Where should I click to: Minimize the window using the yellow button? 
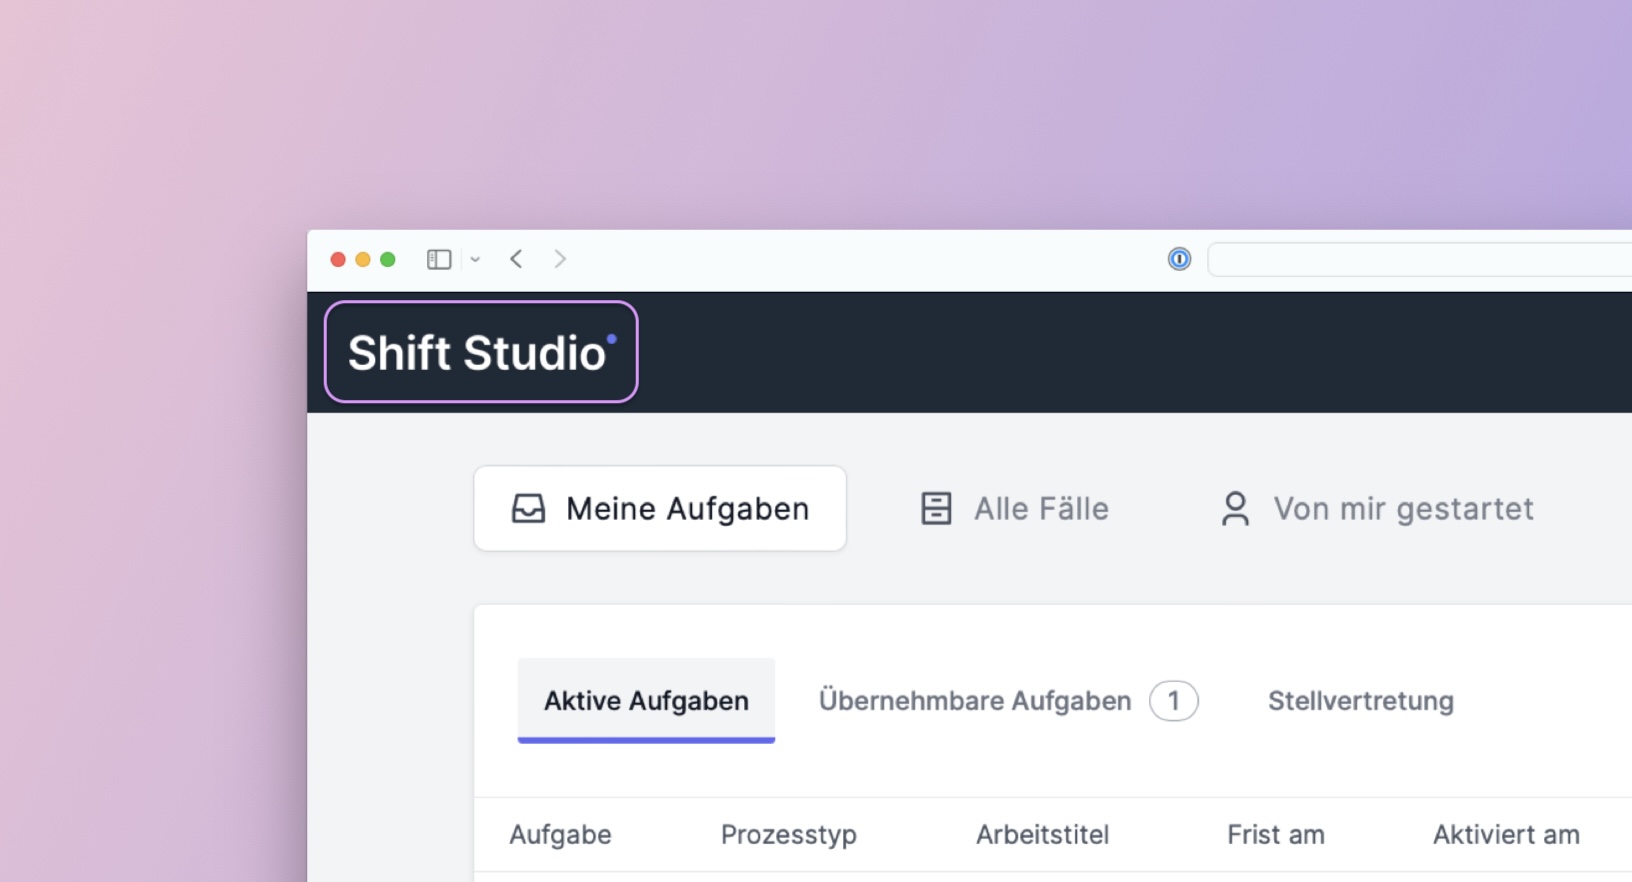coord(363,260)
